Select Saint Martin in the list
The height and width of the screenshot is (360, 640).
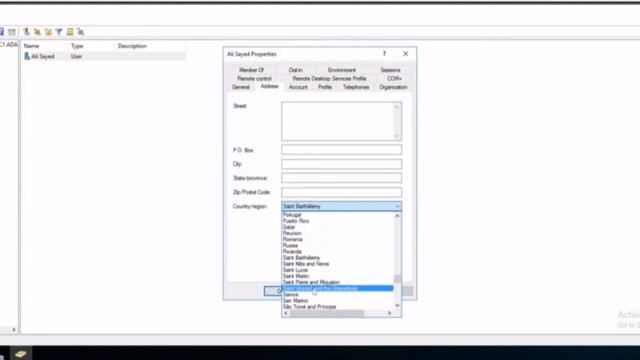(x=296, y=276)
